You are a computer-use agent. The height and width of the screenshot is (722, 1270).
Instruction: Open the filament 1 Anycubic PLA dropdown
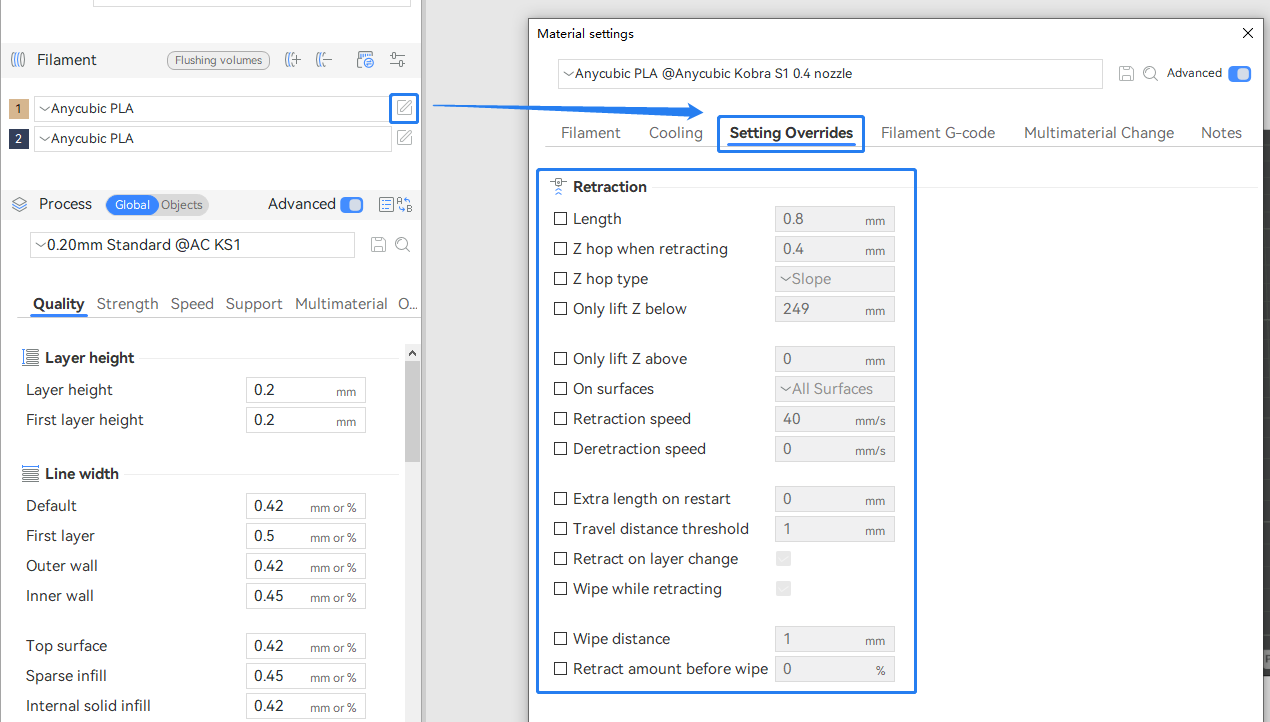tap(212, 108)
